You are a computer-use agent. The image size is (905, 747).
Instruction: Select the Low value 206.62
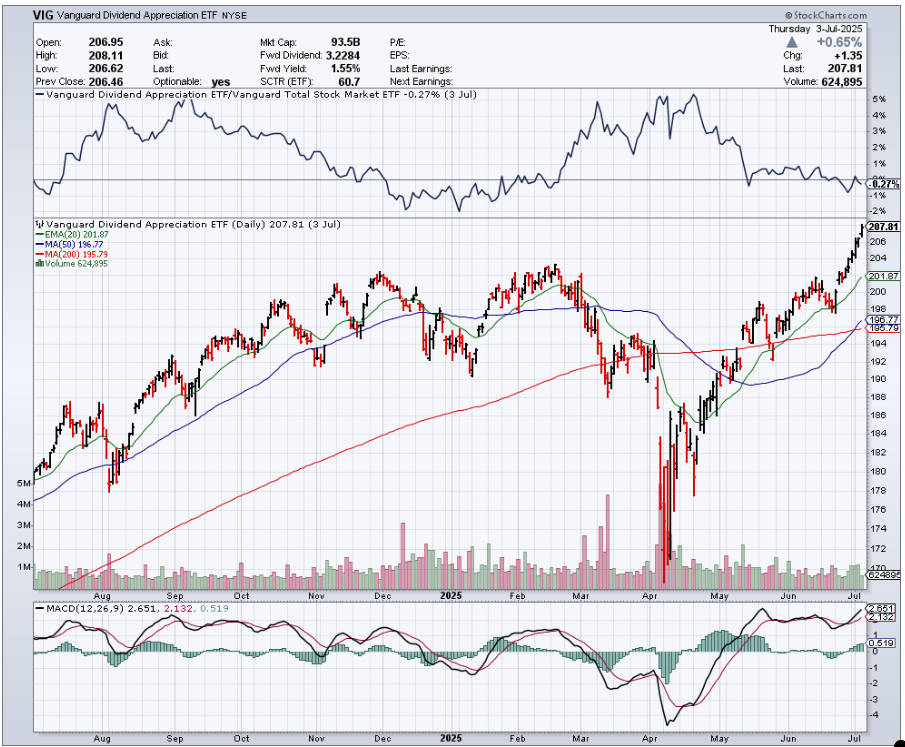pos(106,69)
